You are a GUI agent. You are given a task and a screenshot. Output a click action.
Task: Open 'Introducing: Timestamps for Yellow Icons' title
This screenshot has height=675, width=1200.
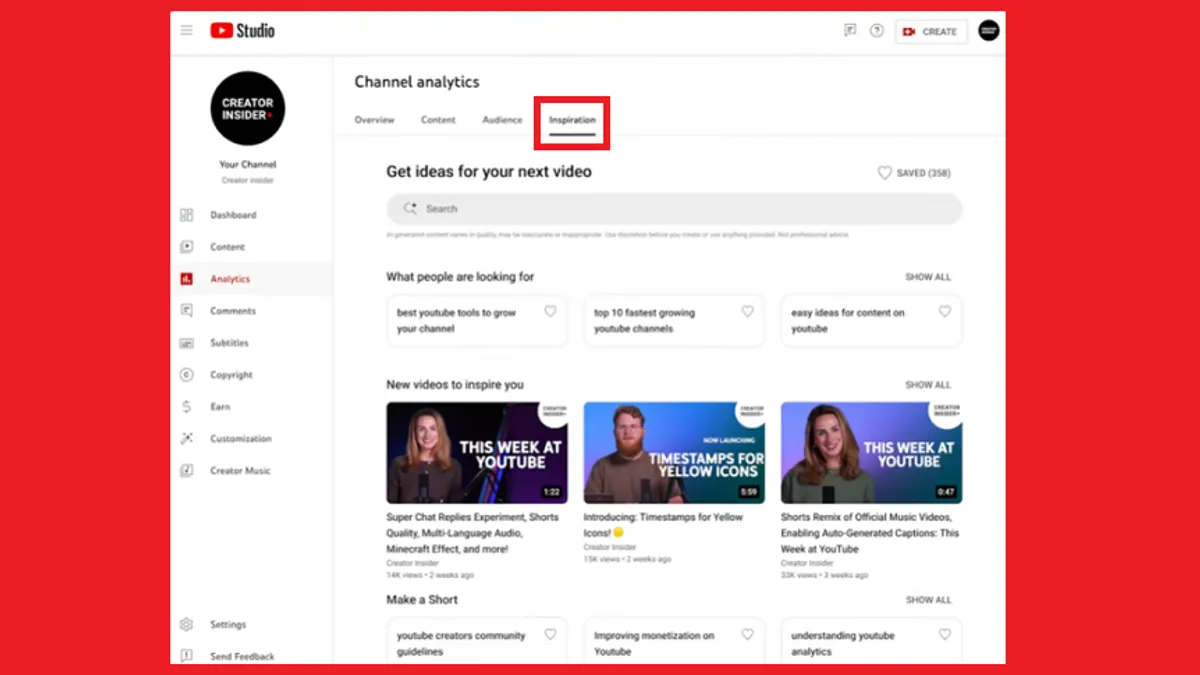663,525
